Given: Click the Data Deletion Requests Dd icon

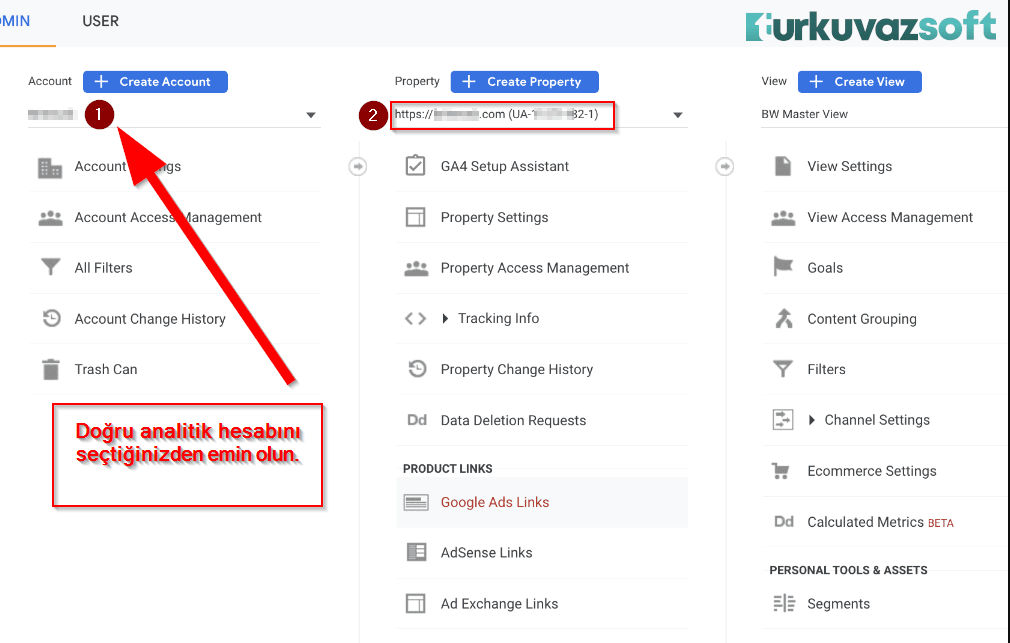Looking at the screenshot, I should click(x=417, y=420).
